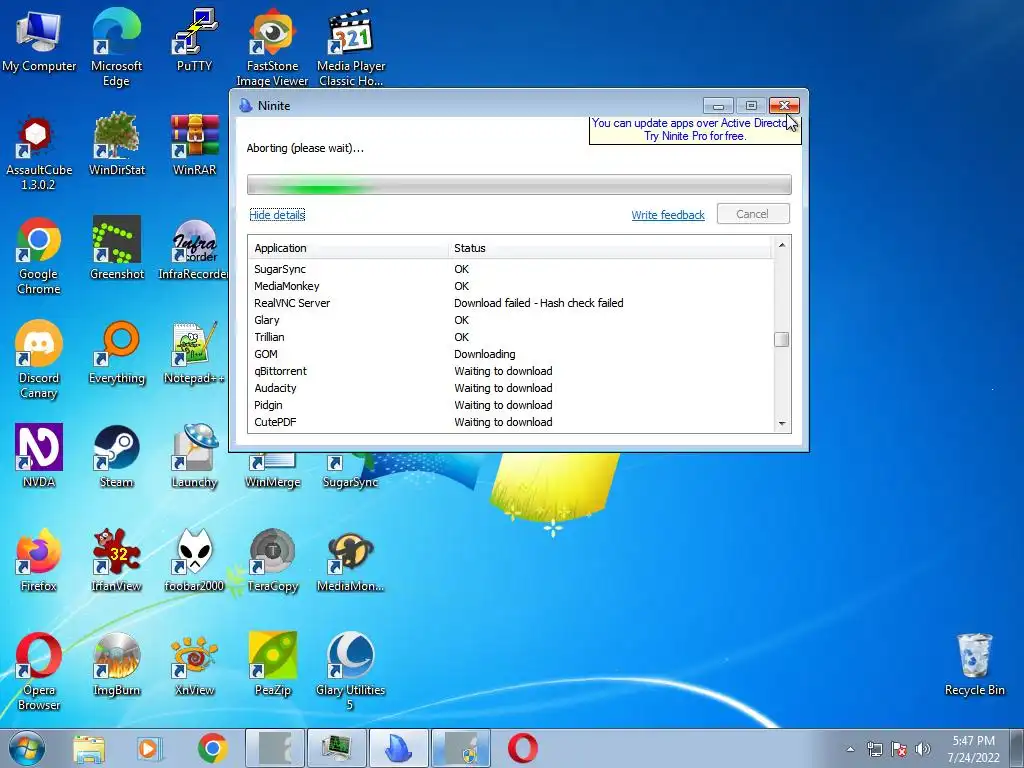Select Media Player Classic desktop icon

click(x=351, y=47)
